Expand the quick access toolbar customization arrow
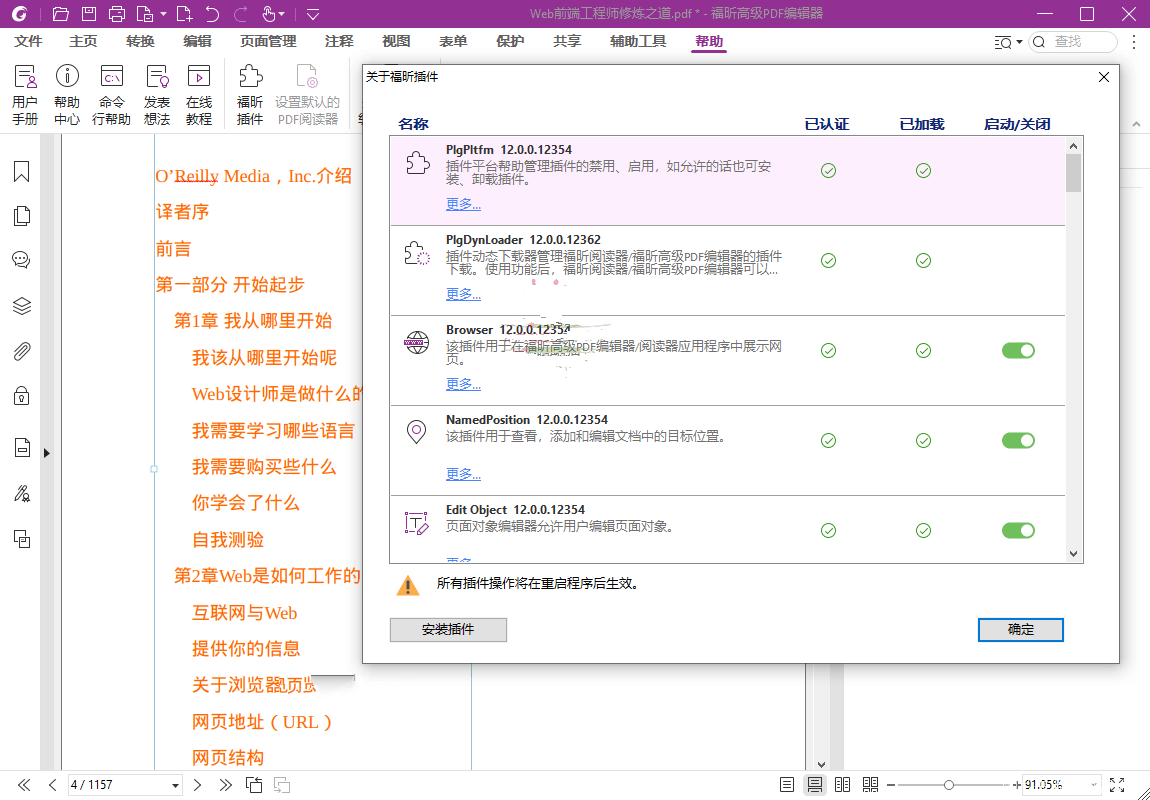The width and height of the screenshot is (1150, 800). (x=313, y=14)
